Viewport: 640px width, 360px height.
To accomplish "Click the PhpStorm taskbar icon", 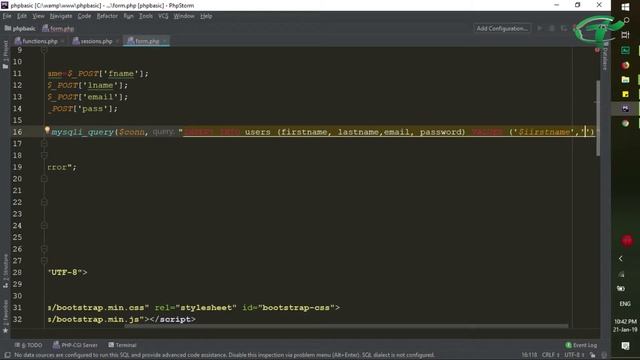I will tap(625, 109).
